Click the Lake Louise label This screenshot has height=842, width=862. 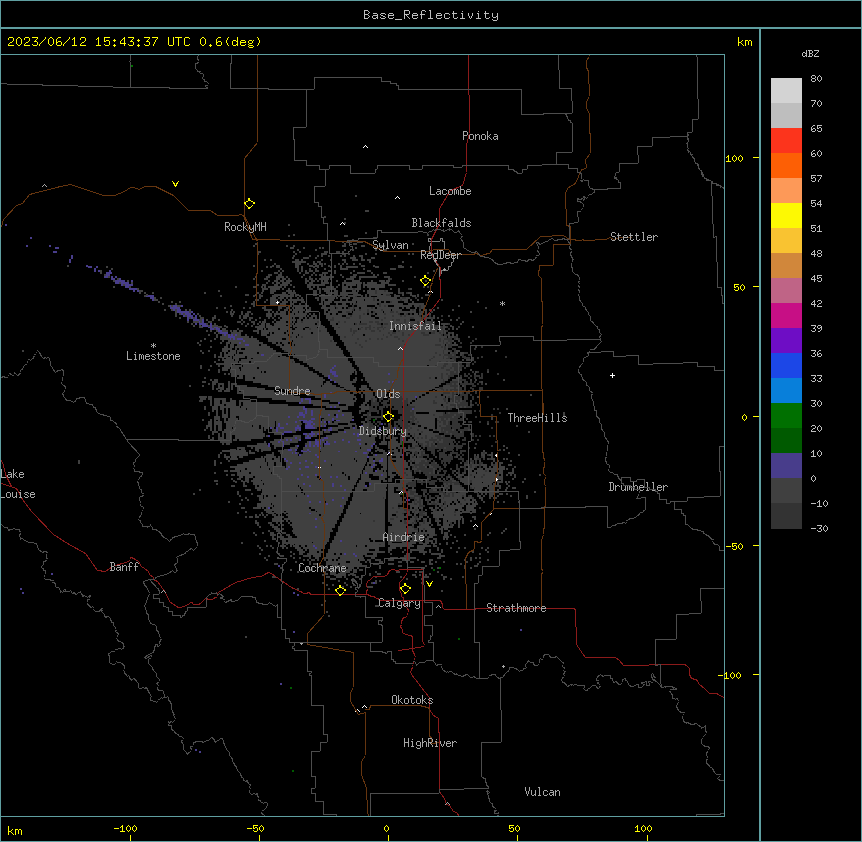coord(18,484)
